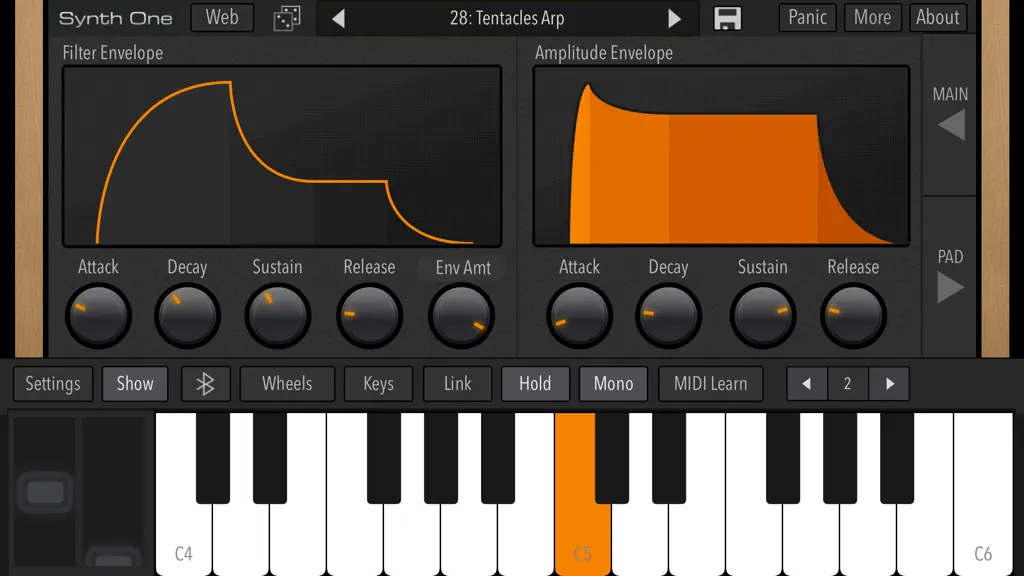
Task: Open the About page
Action: pyautogui.click(x=937, y=18)
